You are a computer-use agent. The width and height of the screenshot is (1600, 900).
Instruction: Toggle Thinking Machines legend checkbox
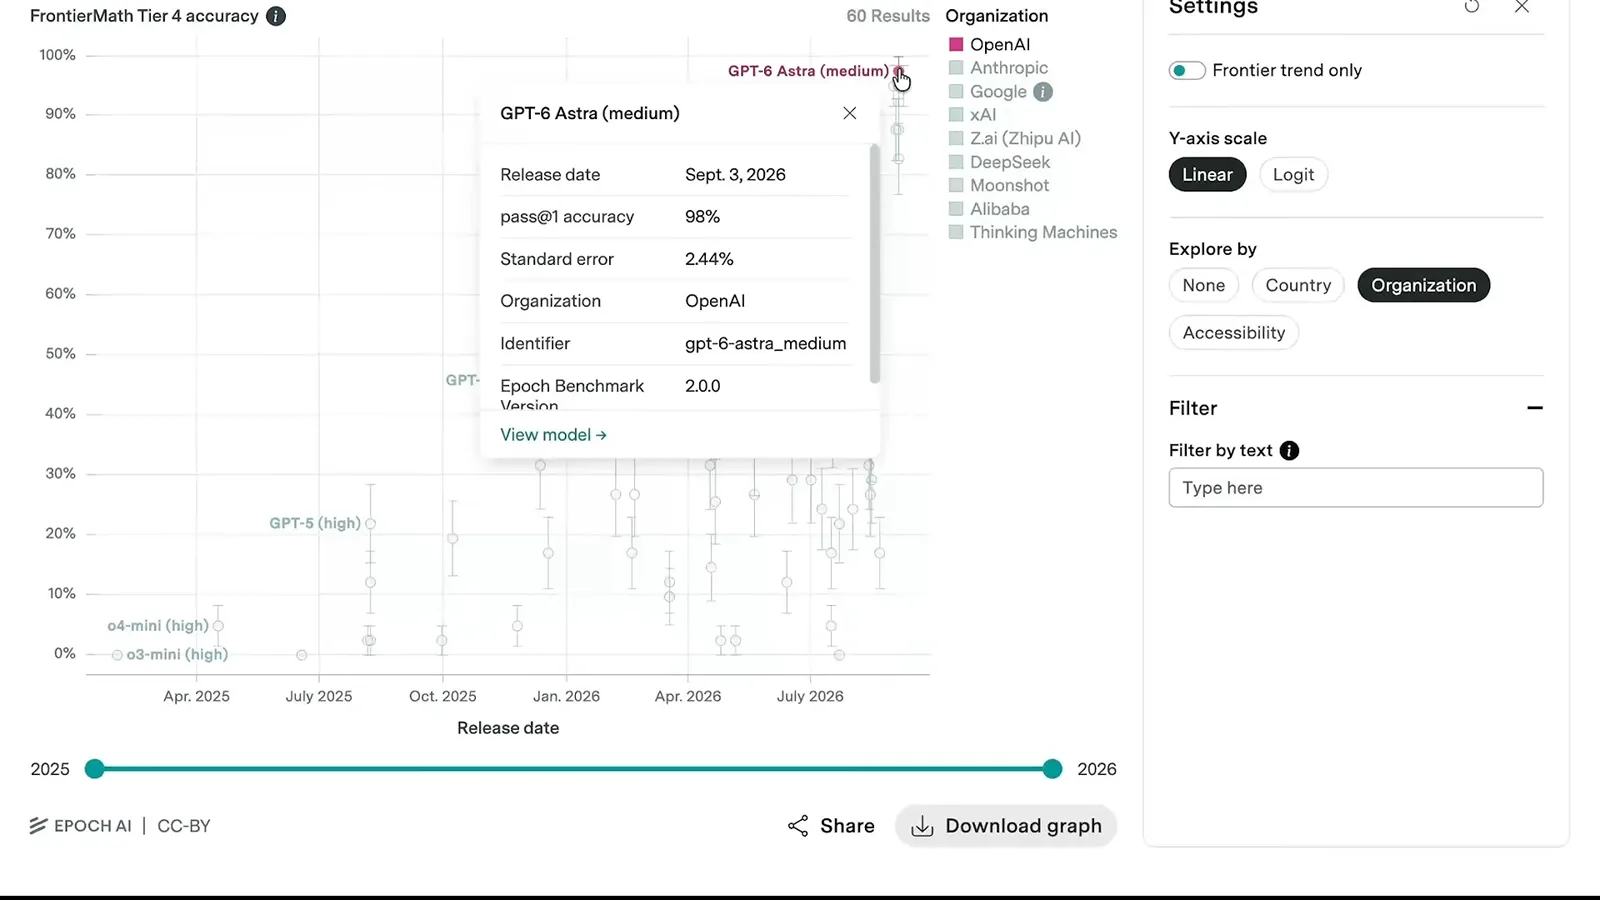tap(956, 233)
